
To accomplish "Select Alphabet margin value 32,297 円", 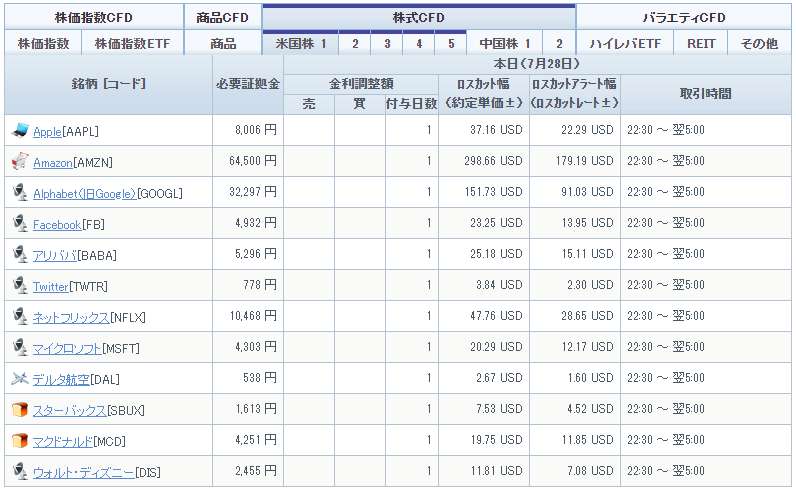I will [x=253, y=192].
